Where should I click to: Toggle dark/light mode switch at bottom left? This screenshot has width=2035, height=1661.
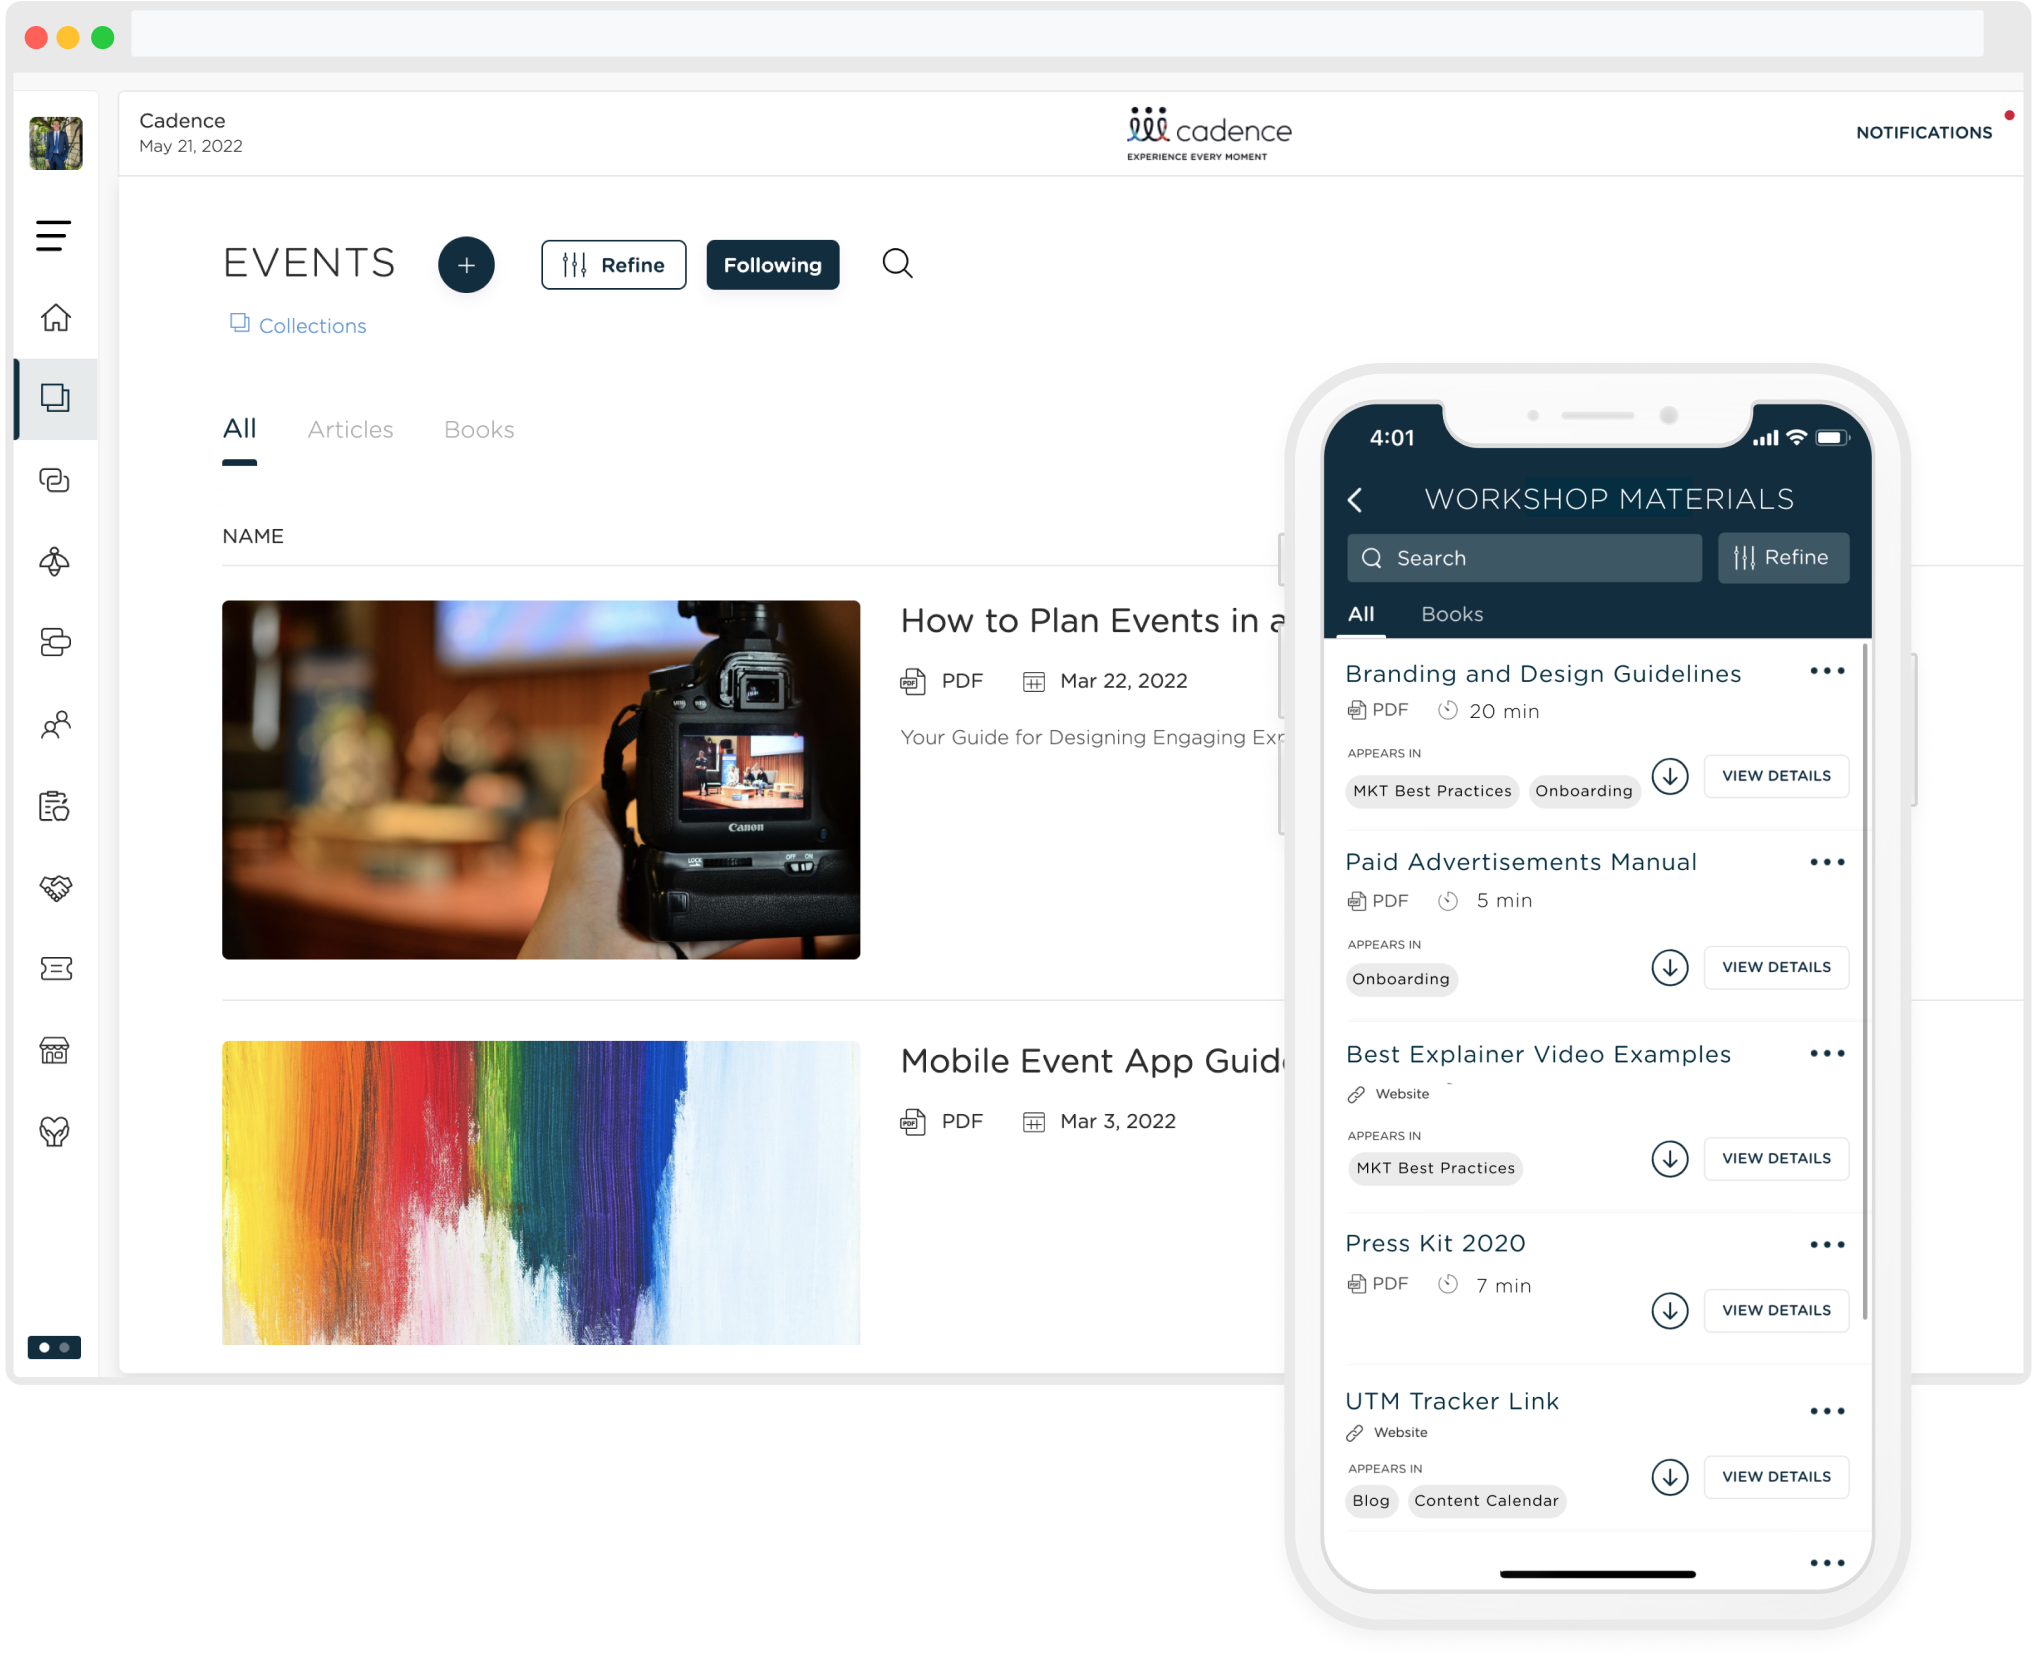coord(56,1347)
